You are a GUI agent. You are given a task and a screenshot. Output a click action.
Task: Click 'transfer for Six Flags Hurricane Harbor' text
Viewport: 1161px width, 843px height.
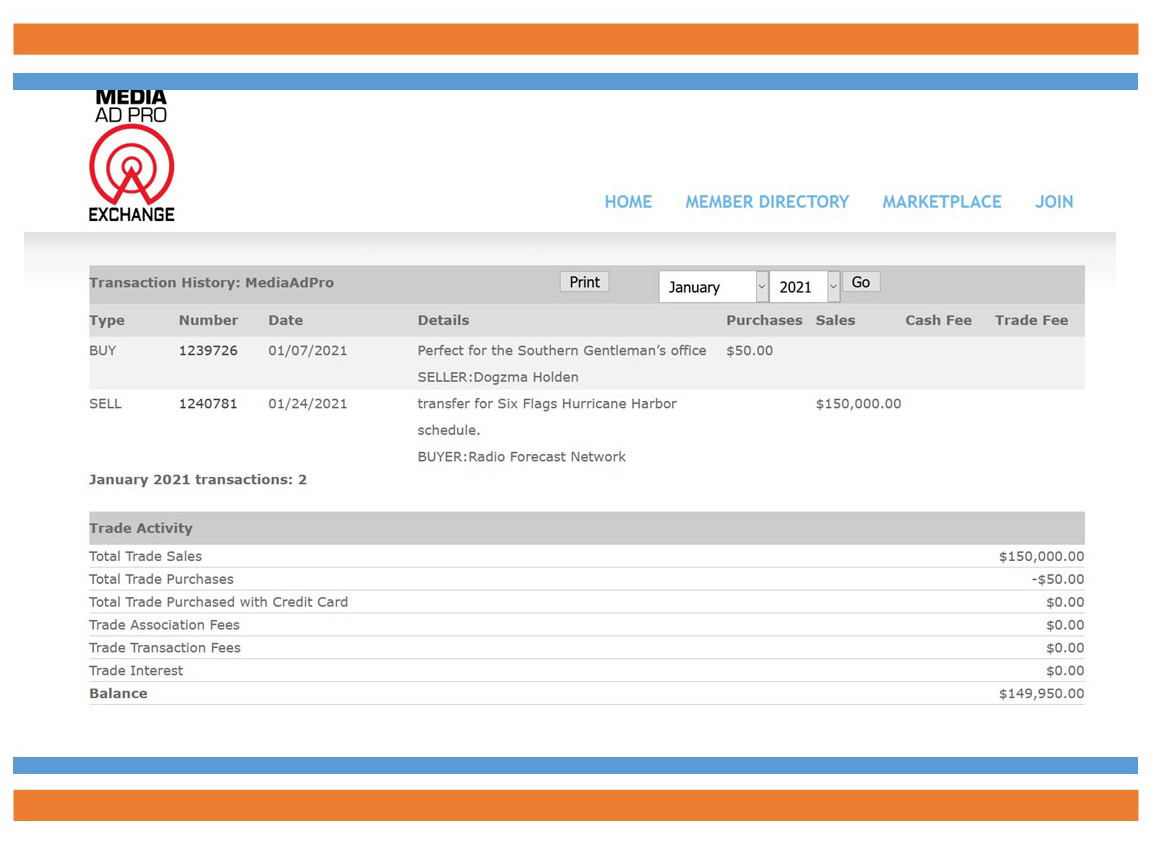(546, 404)
